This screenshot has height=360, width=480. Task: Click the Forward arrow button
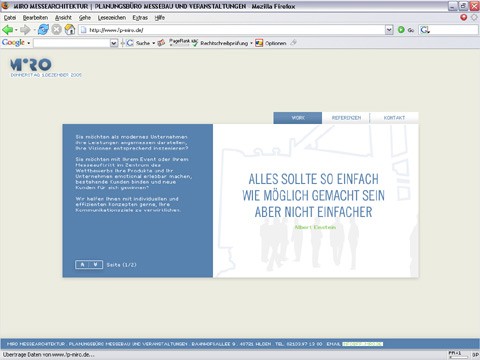point(25,30)
